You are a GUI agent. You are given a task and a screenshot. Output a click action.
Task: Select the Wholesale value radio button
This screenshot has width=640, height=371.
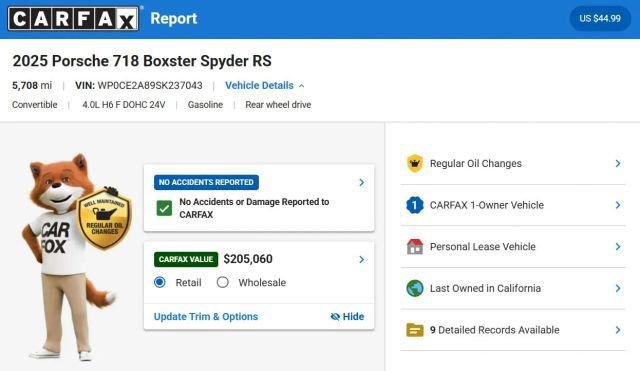222,282
